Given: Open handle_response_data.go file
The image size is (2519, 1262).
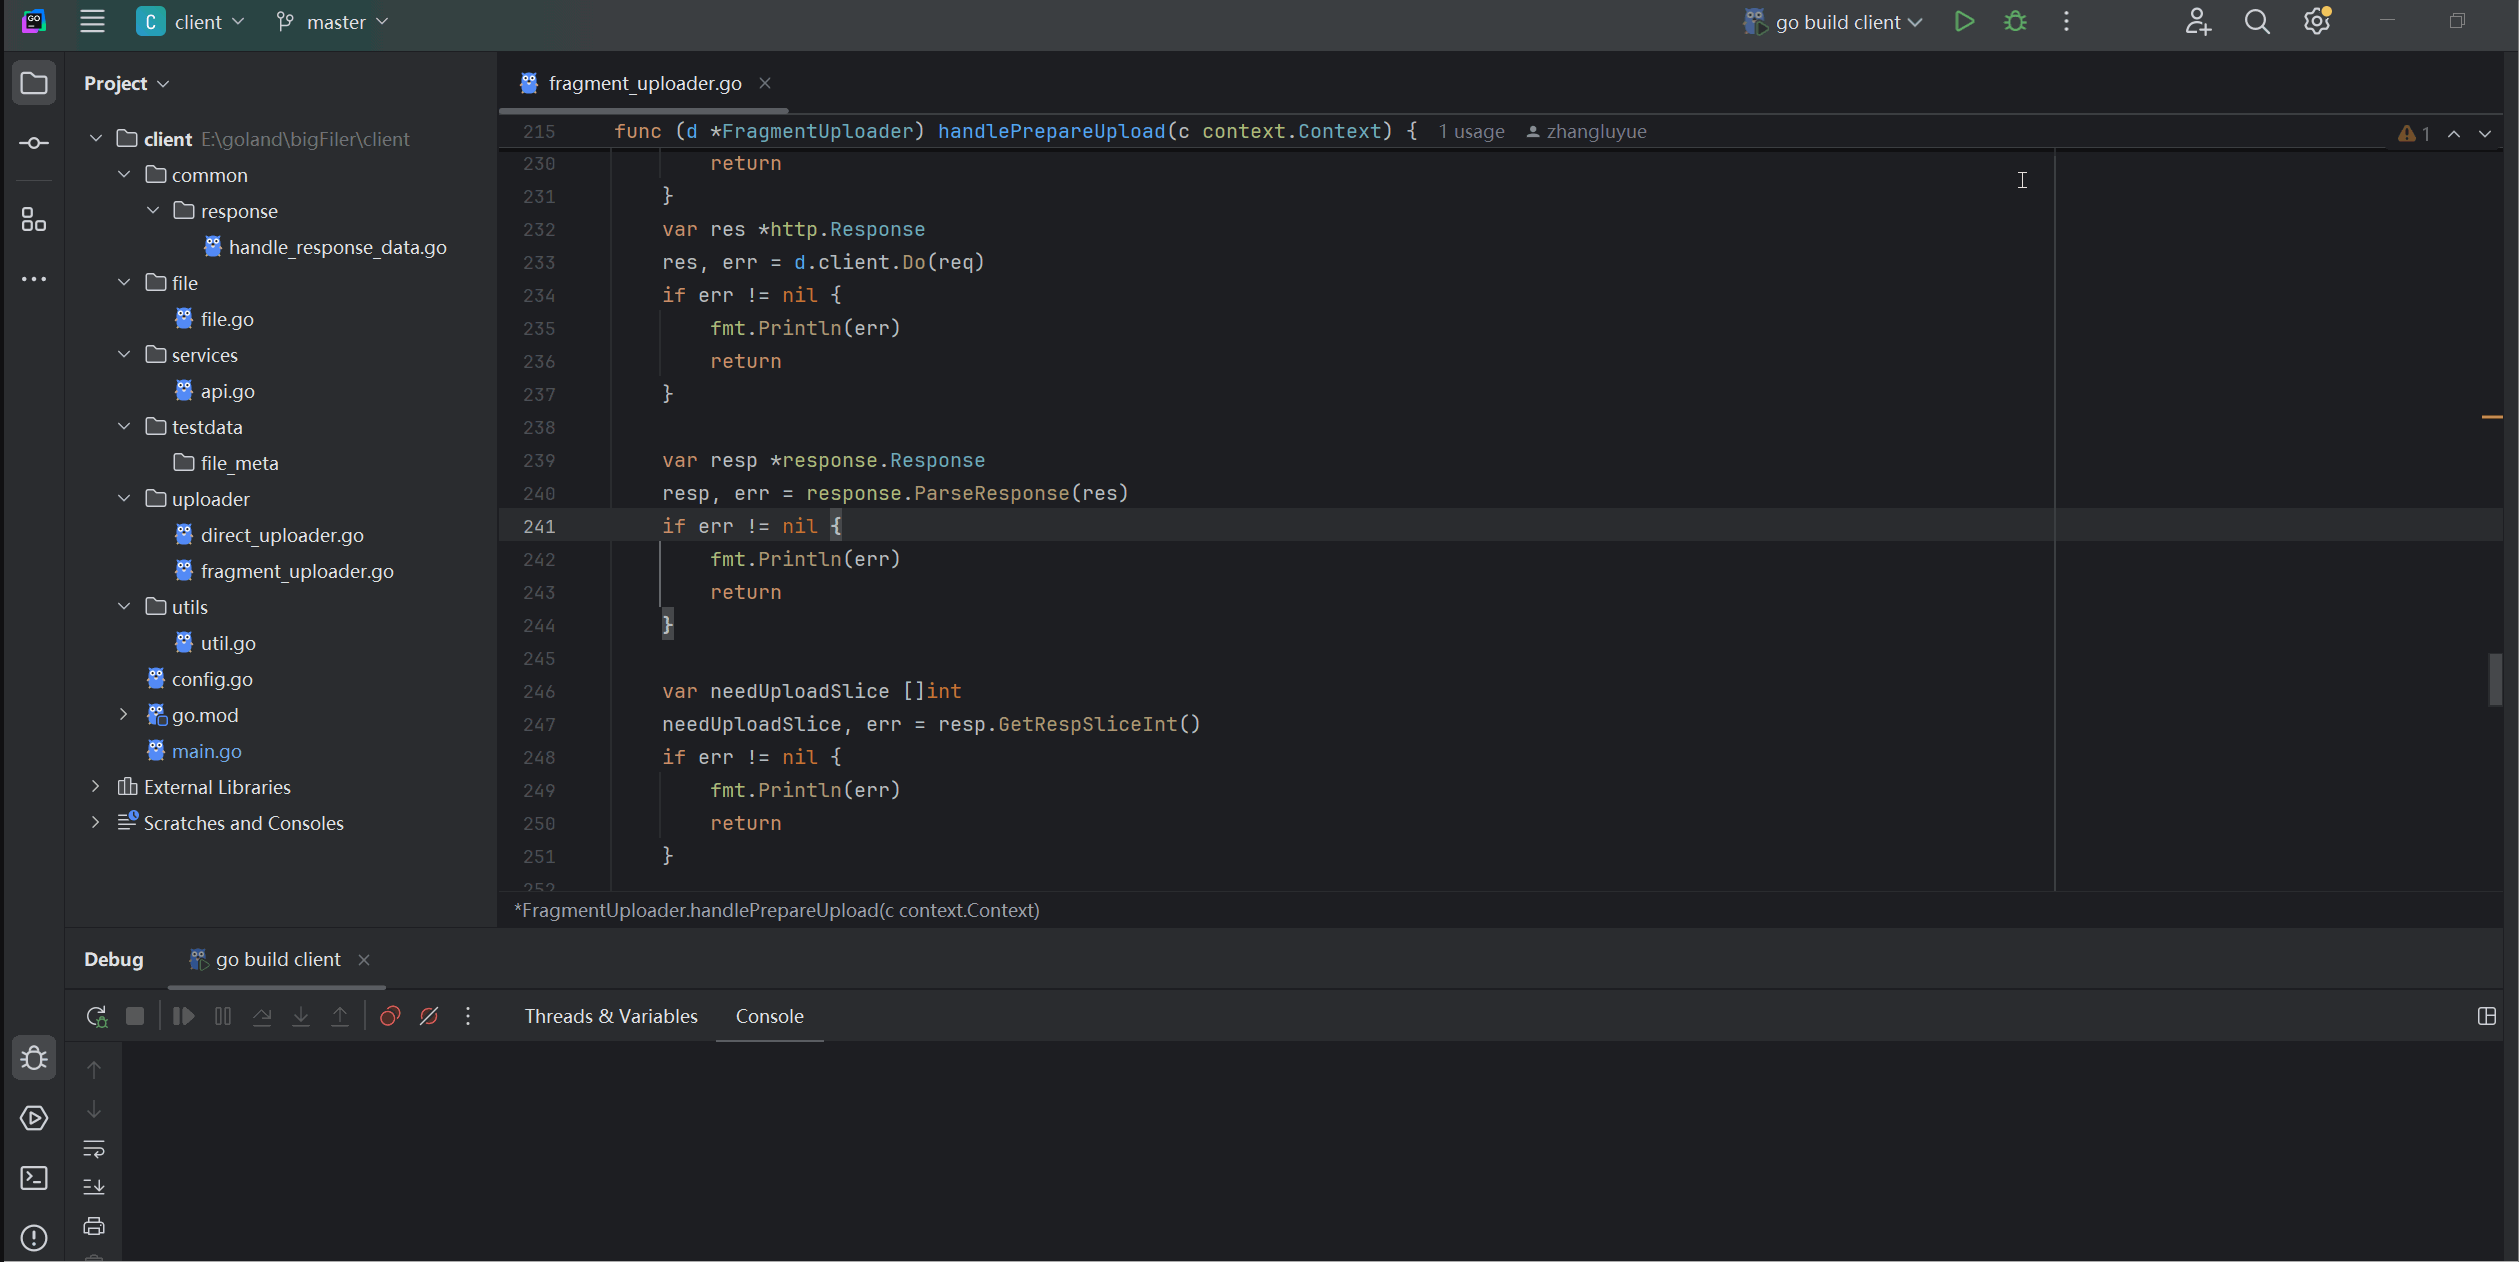Looking at the screenshot, I should tap(338, 247).
